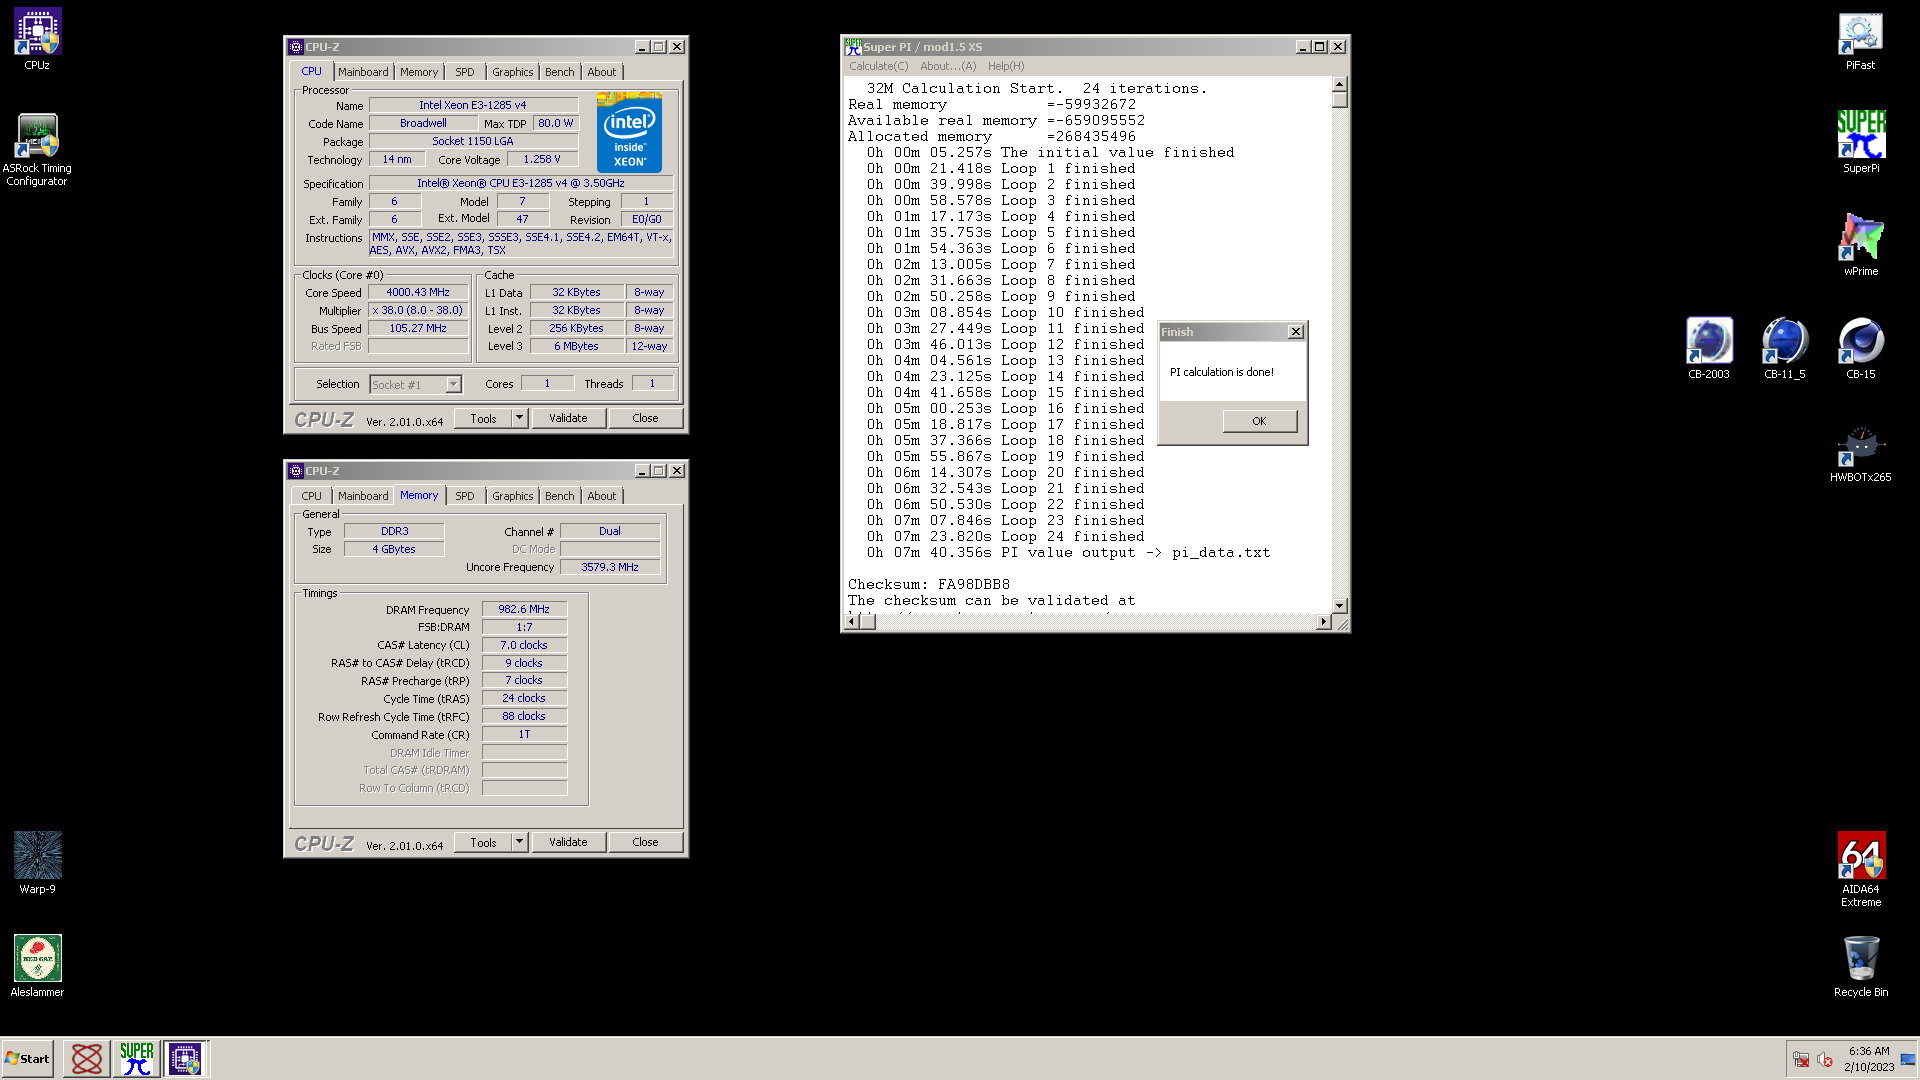Click Validate in top CPU-Z window
The height and width of the screenshot is (1080, 1920).
pyautogui.click(x=568, y=418)
